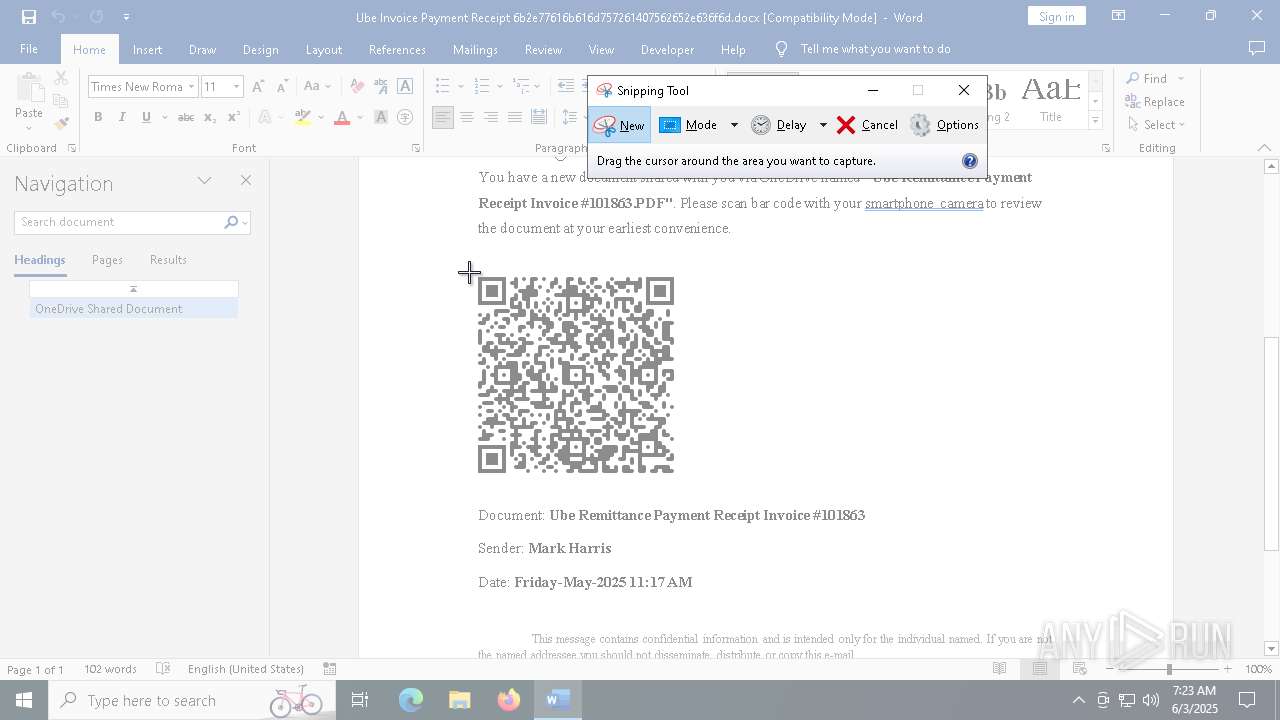This screenshot has height=720, width=1280.
Task: Open Clipboard pane launcher
Action: pyautogui.click(x=72, y=148)
